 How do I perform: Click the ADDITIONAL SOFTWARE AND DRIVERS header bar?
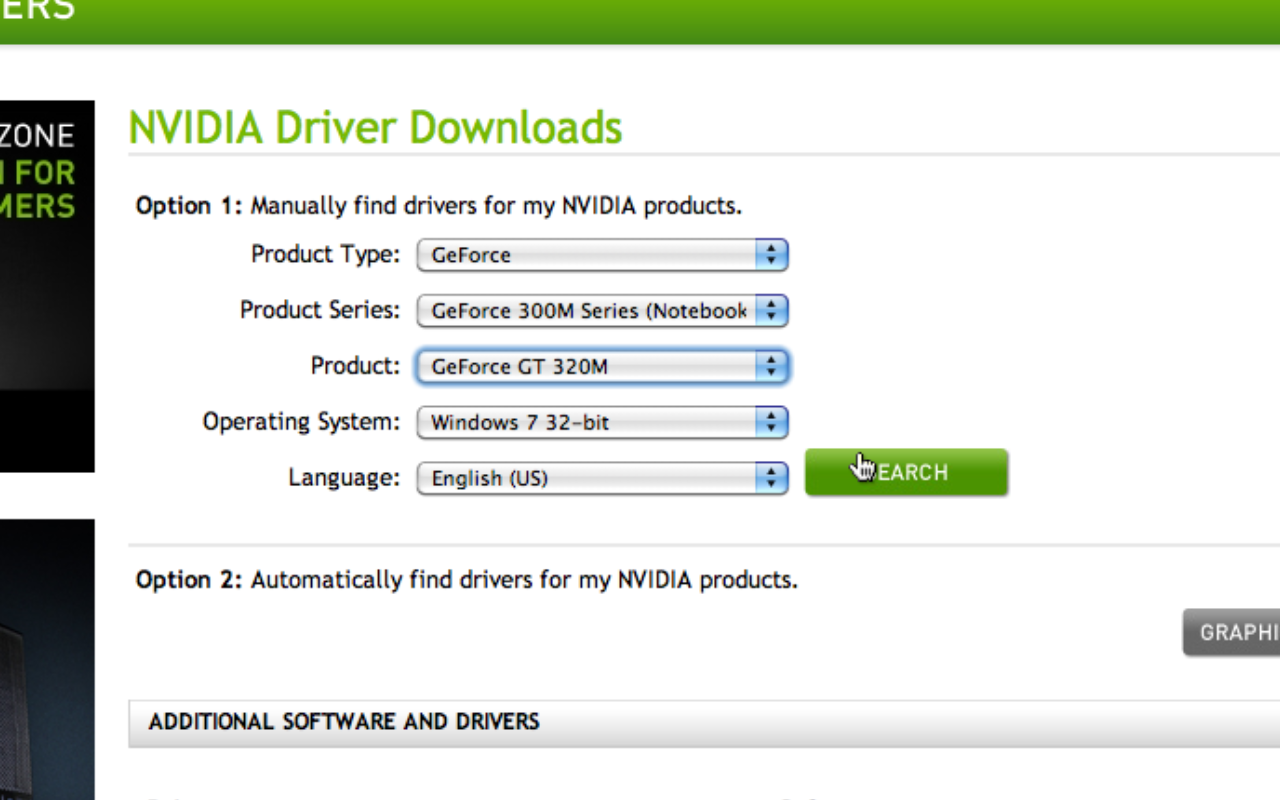point(704,722)
